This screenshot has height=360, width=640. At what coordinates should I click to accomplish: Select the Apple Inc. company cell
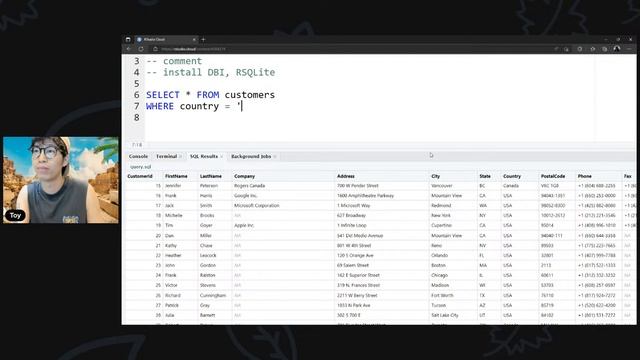244,225
